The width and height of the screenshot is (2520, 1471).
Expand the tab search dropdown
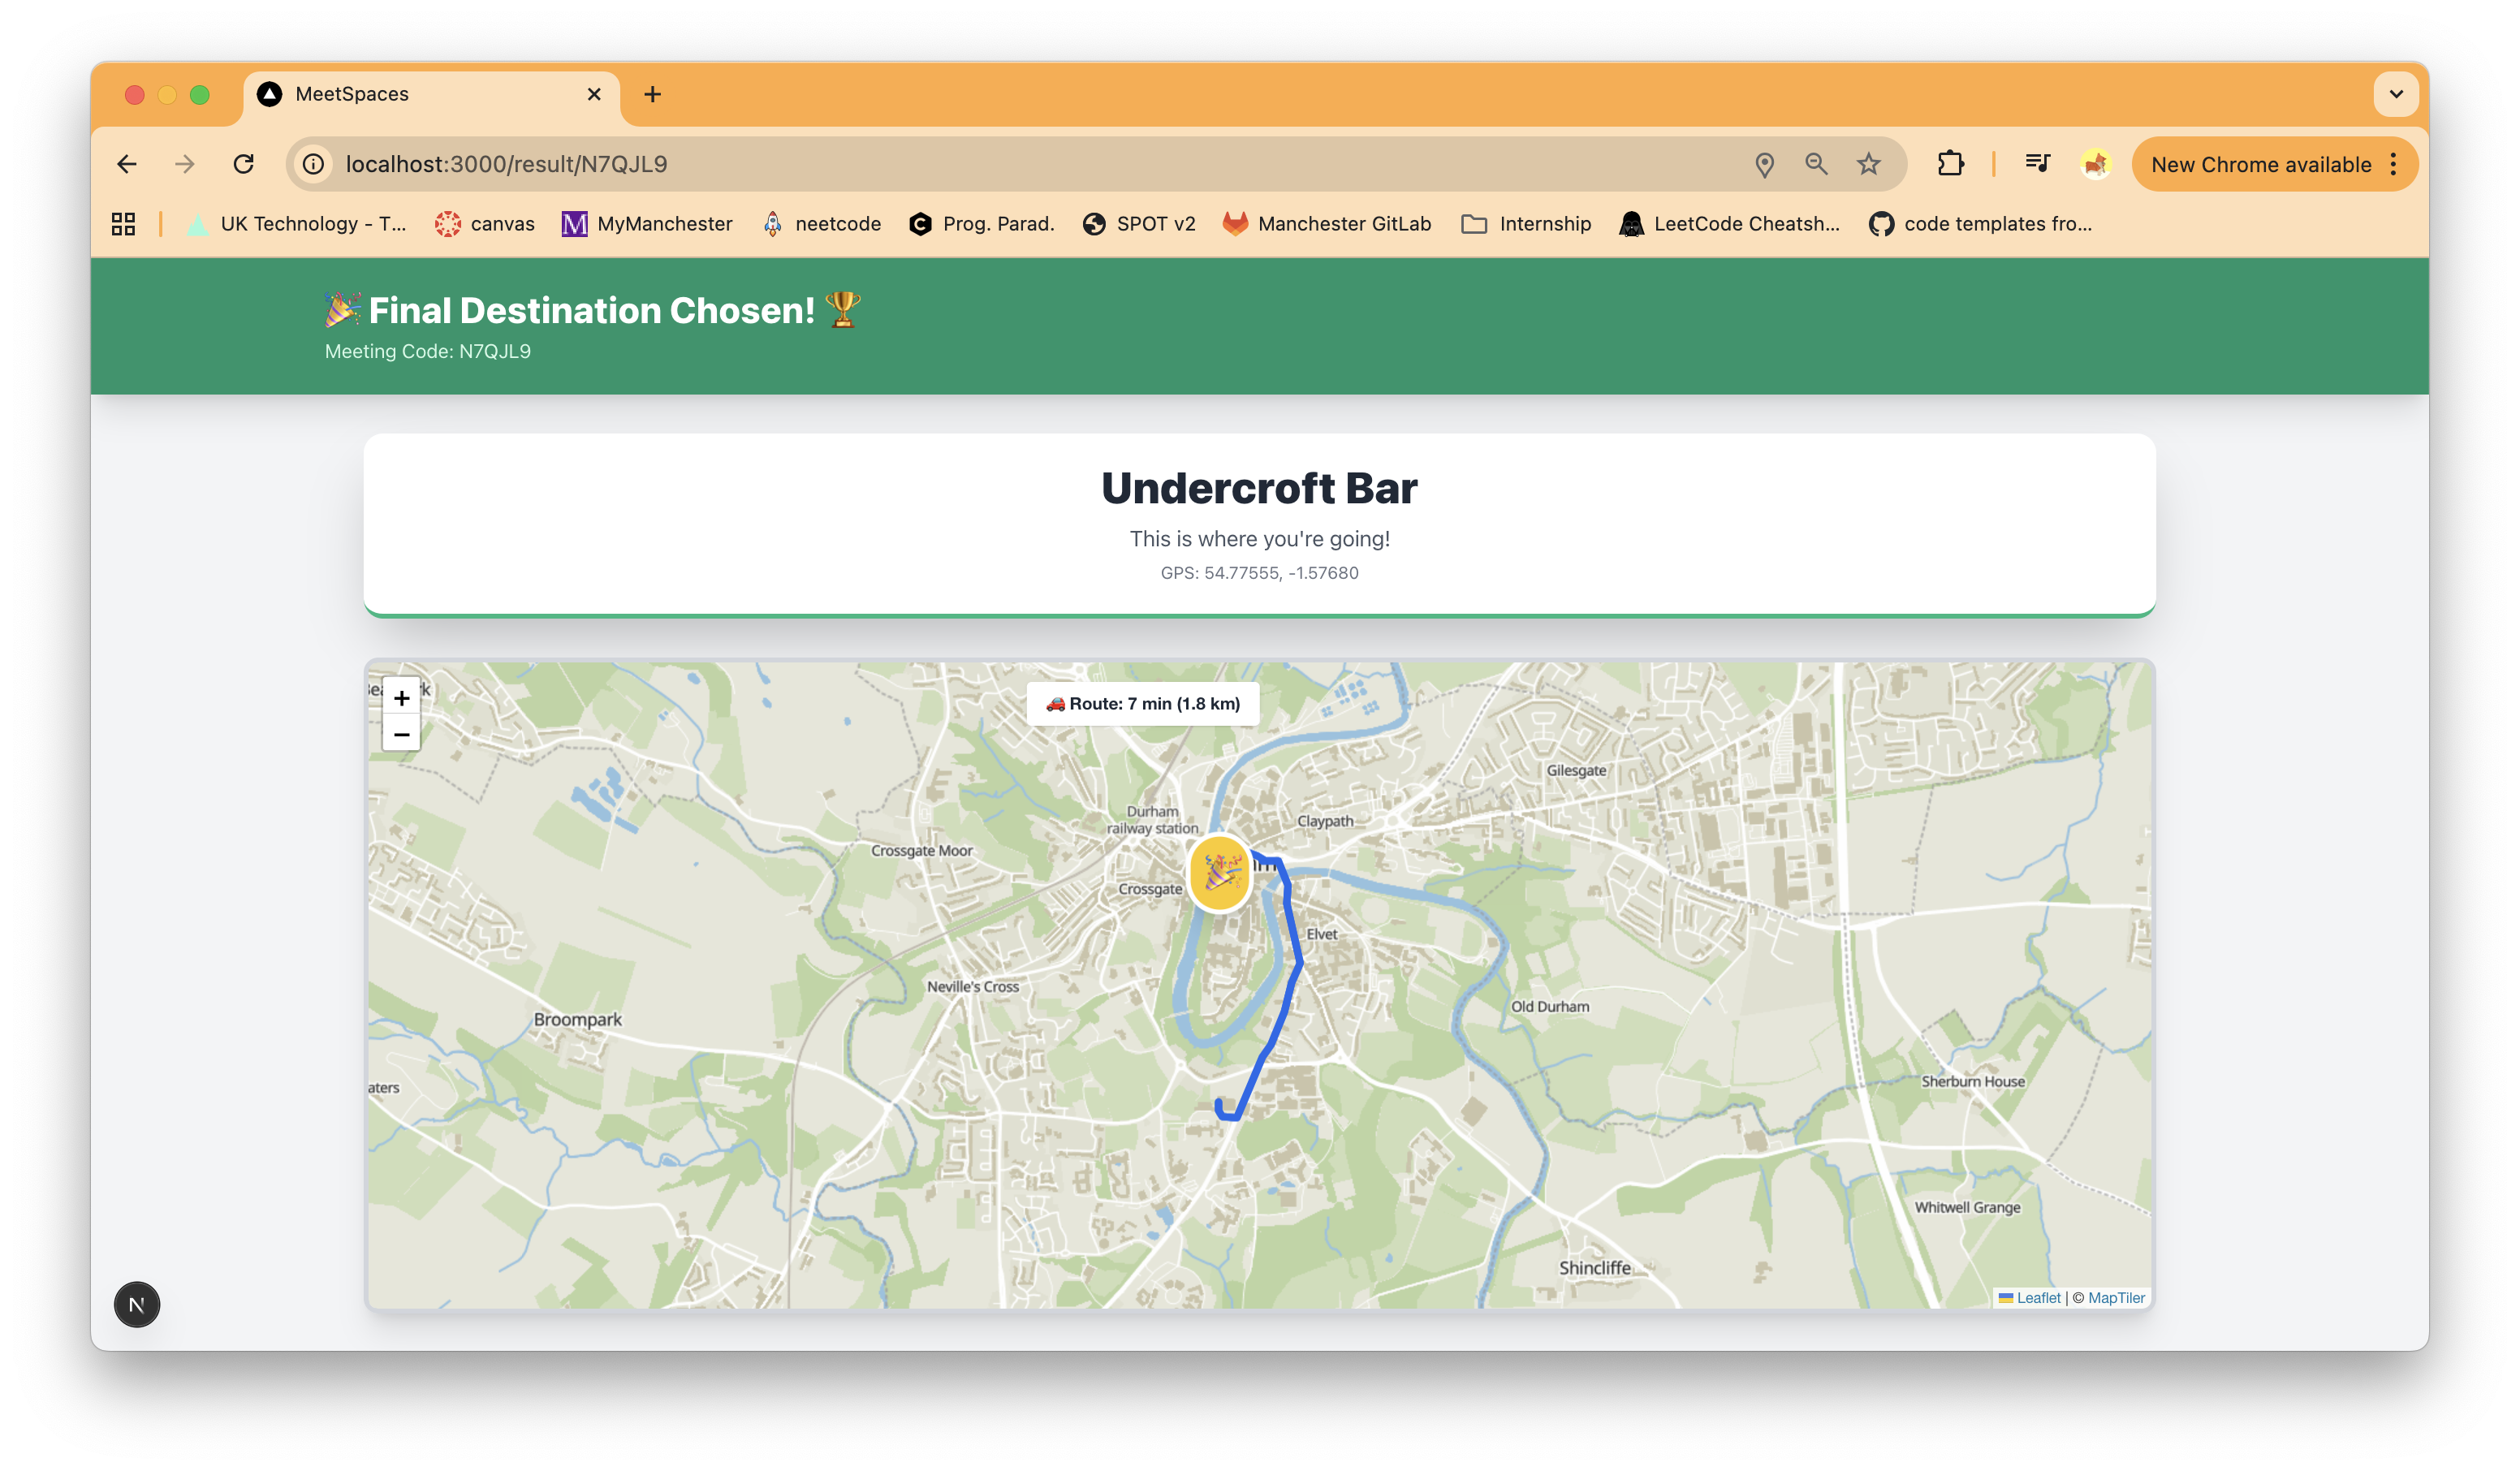coord(2396,94)
